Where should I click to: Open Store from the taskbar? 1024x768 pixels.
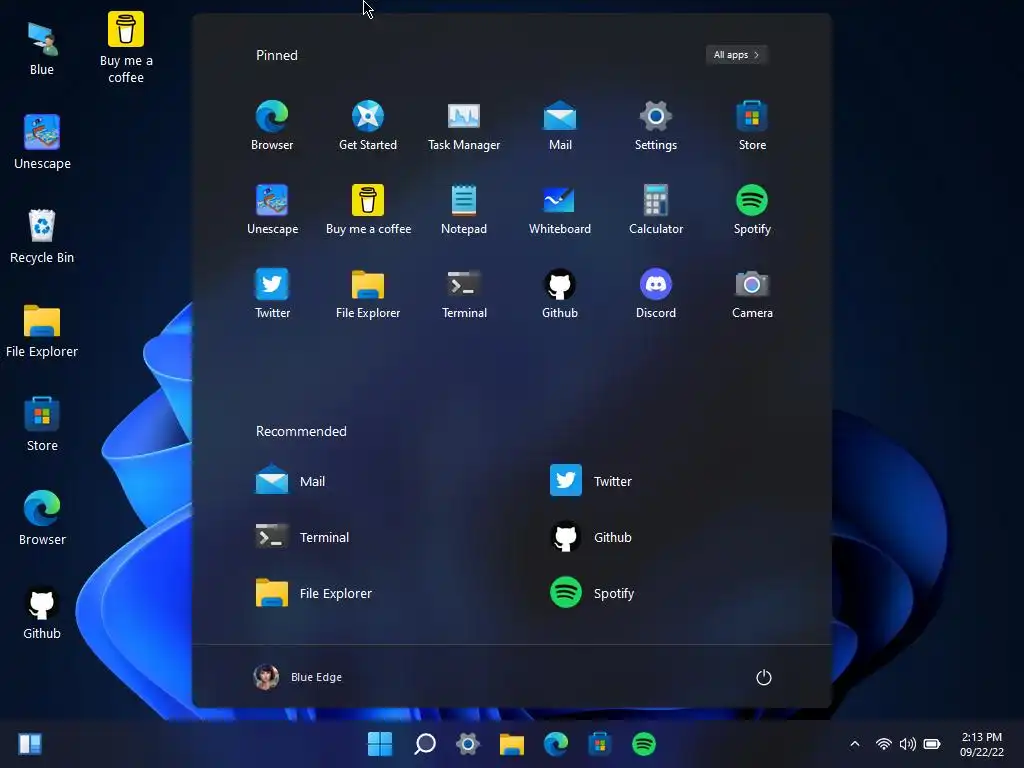coord(600,744)
